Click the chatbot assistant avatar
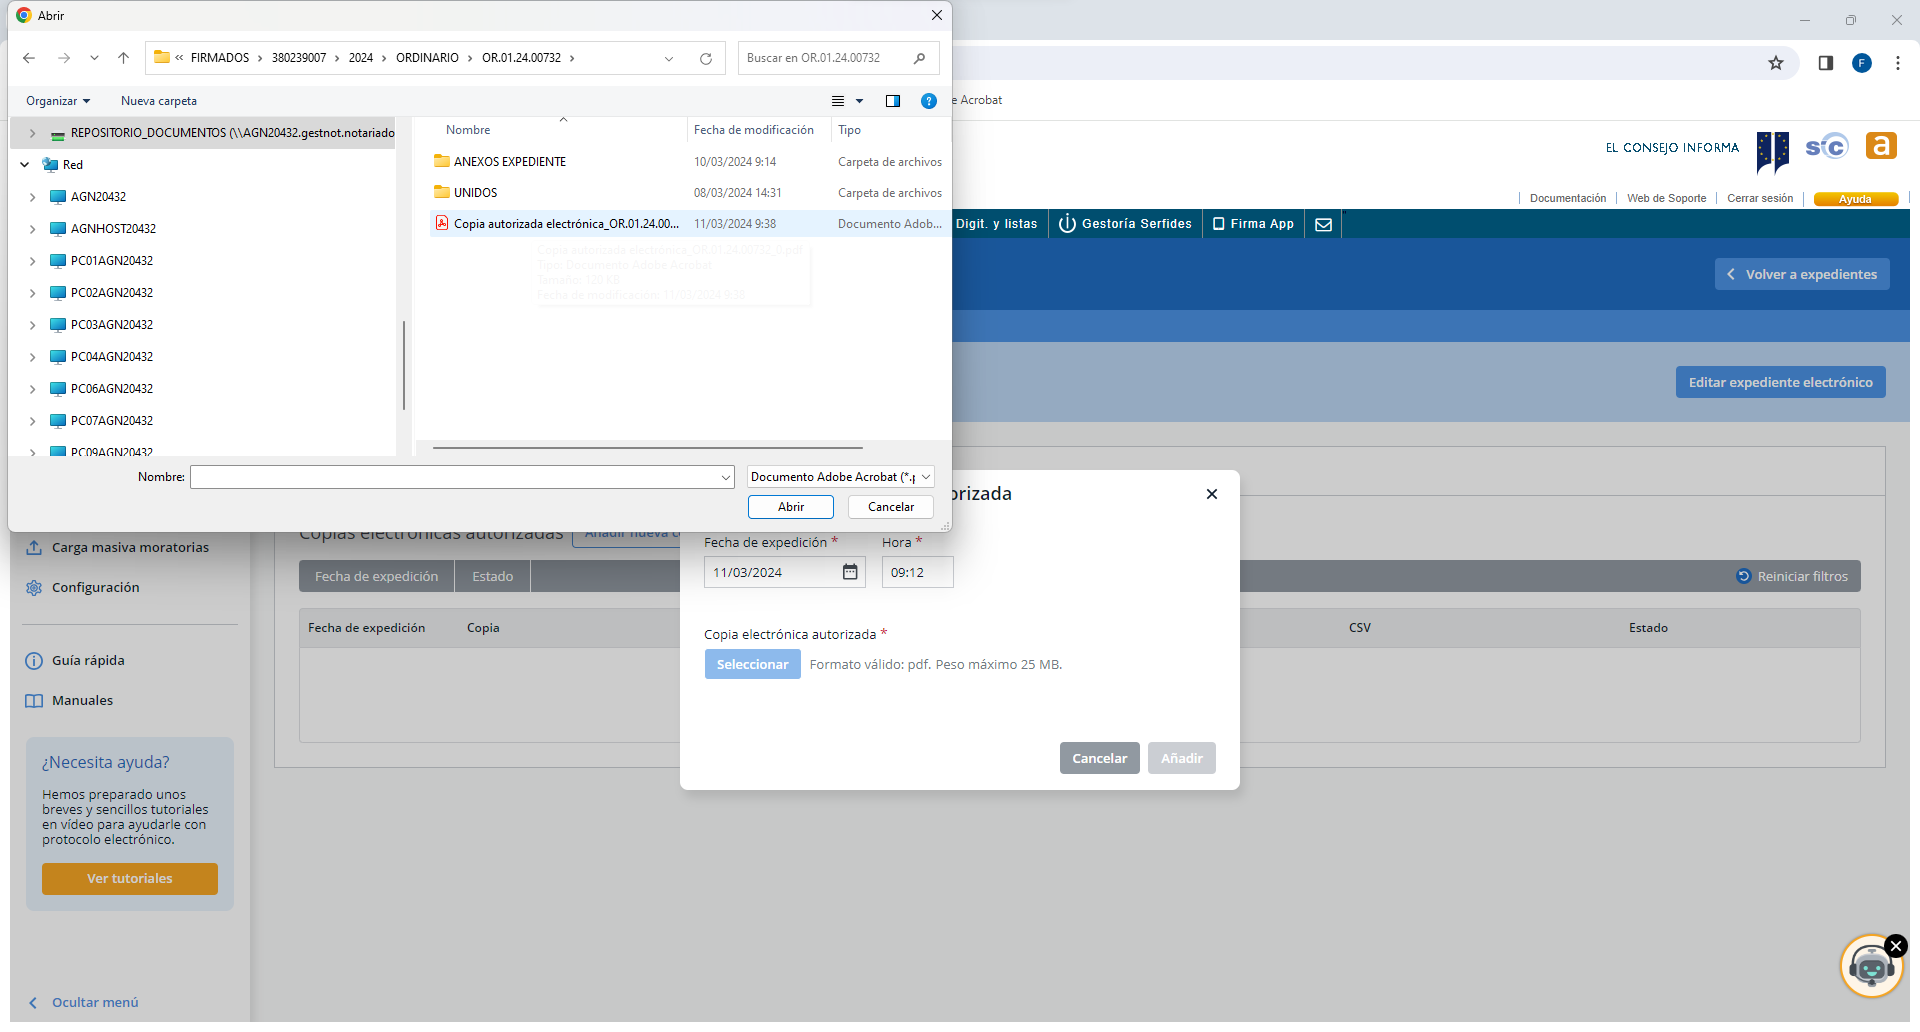This screenshot has height=1032, width=1920. point(1870,966)
